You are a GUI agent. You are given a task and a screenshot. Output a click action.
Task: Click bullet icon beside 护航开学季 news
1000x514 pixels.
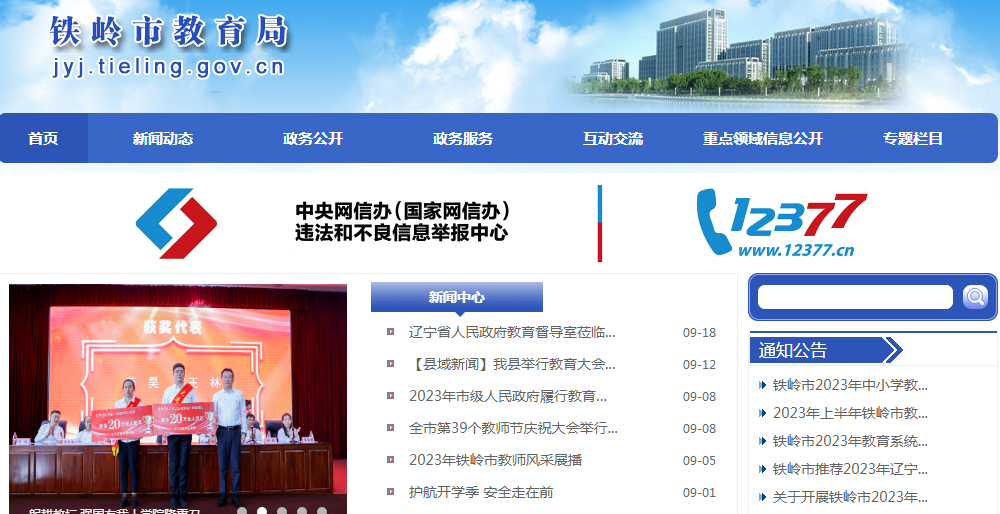click(x=390, y=492)
